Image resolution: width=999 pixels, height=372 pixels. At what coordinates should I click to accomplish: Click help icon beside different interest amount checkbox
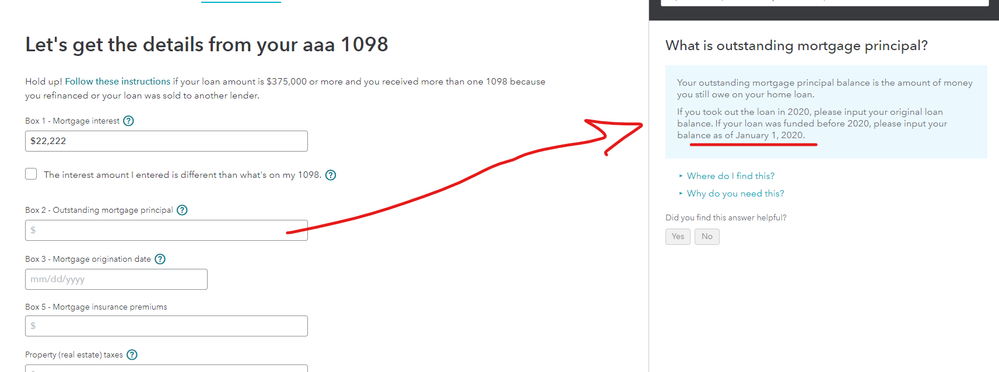pyautogui.click(x=331, y=175)
